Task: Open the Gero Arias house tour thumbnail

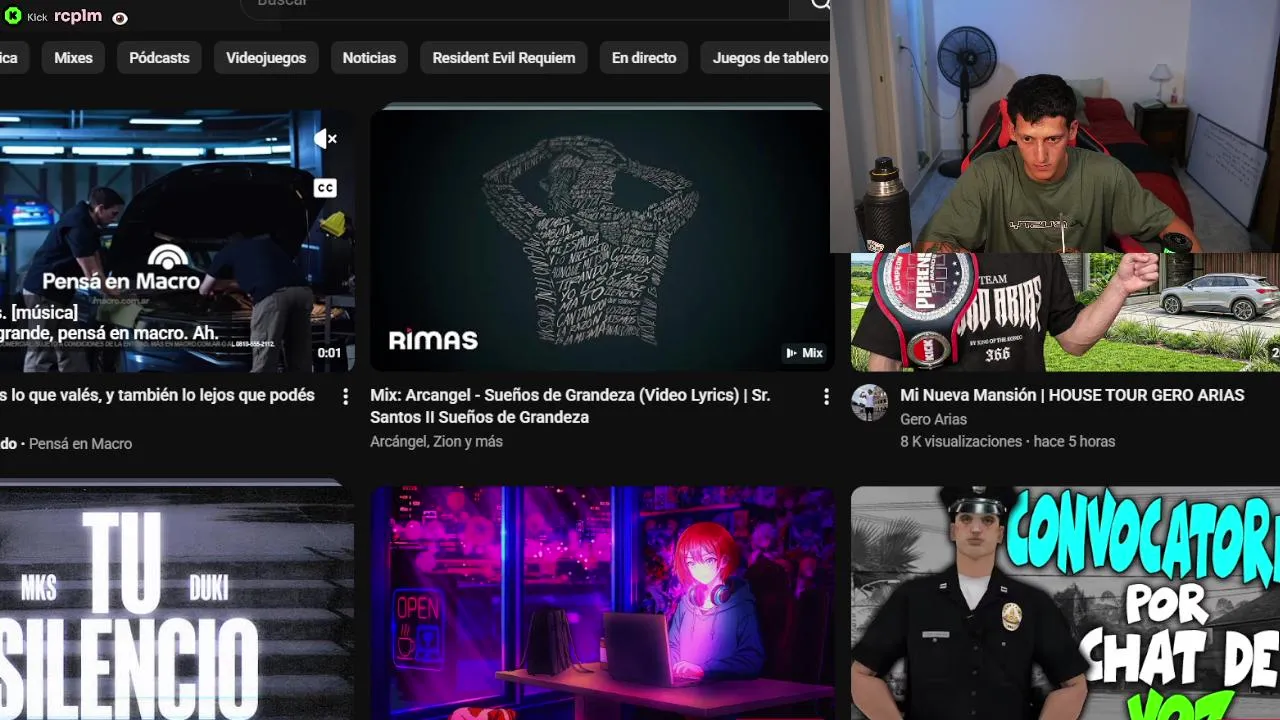Action: coord(1065,311)
